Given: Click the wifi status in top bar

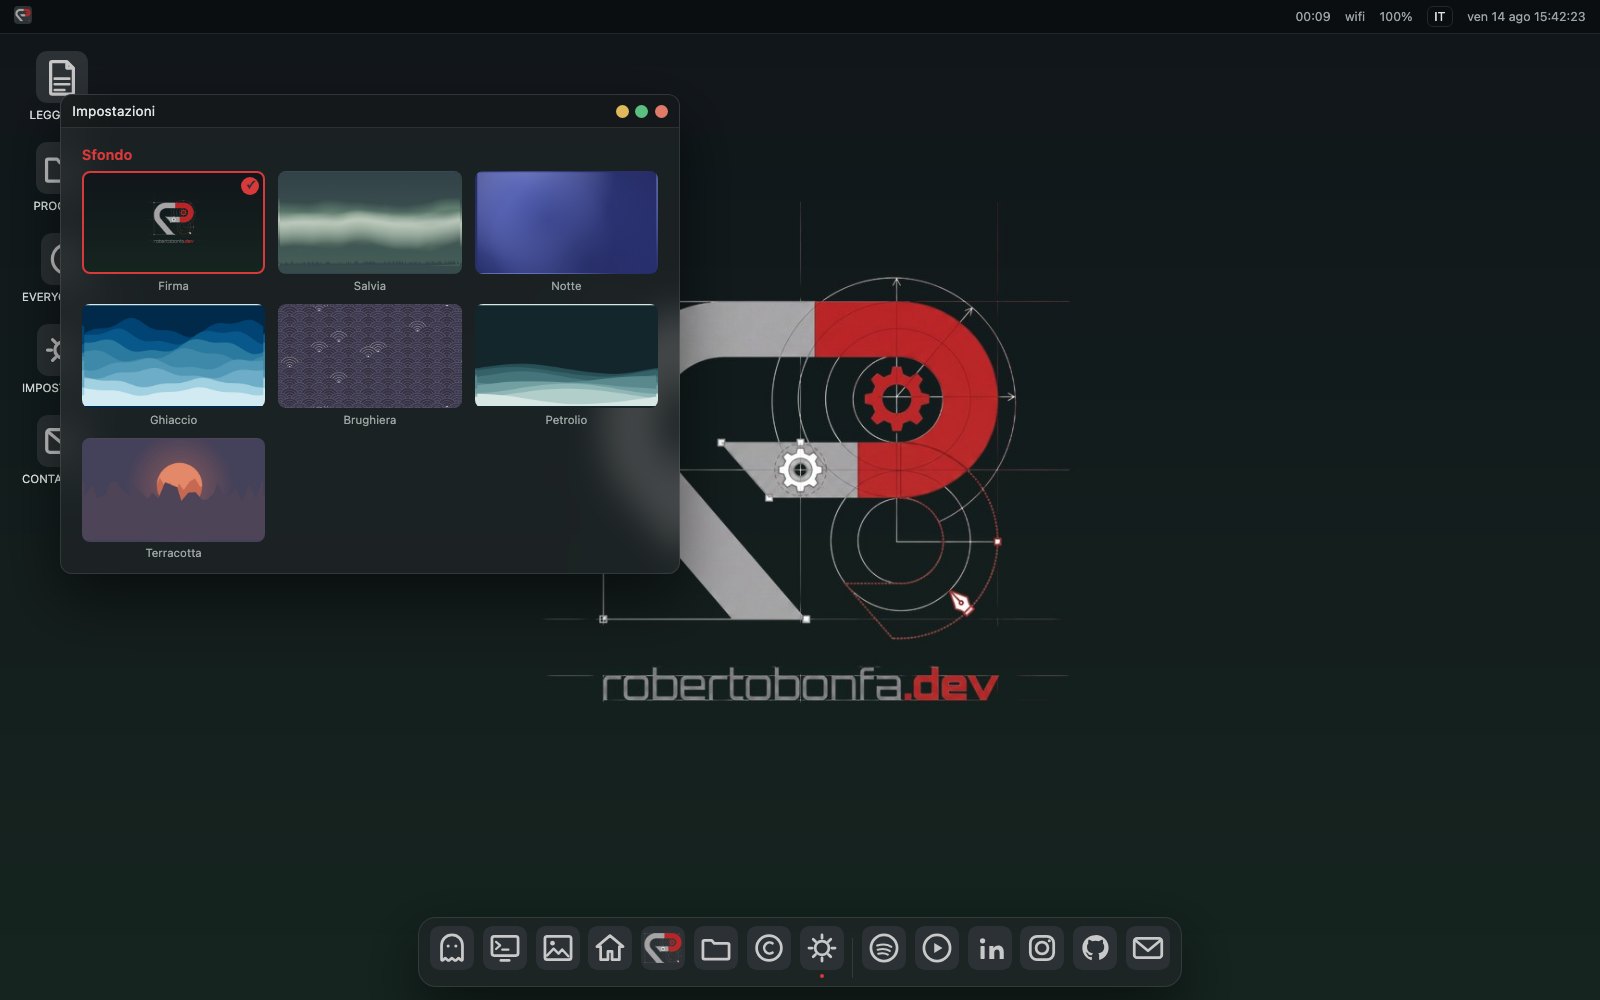Looking at the screenshot, I should [x=1355, y=16].
